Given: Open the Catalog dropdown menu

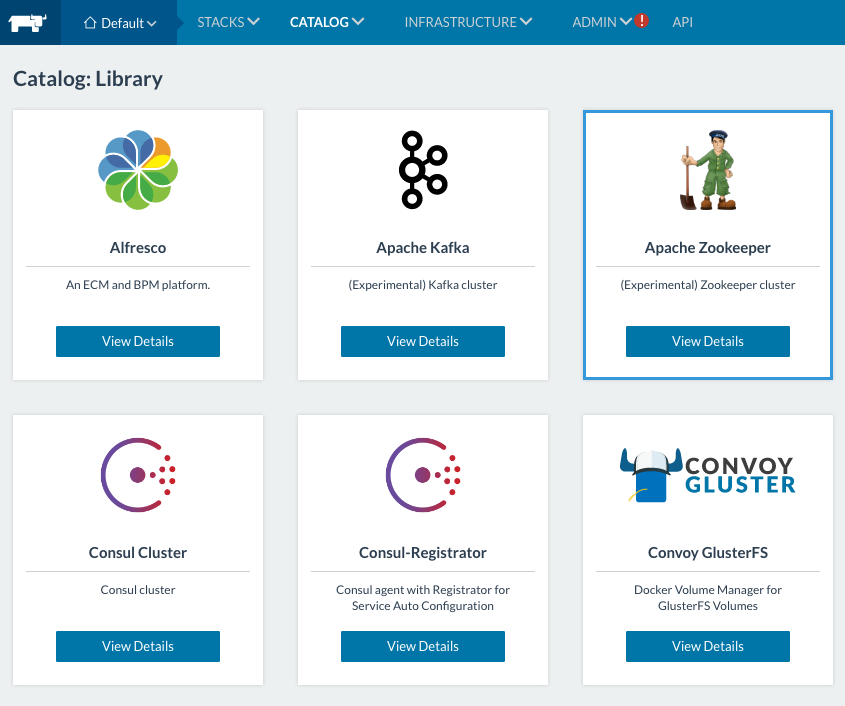Looking at the screenshot, I should [327, 22].
